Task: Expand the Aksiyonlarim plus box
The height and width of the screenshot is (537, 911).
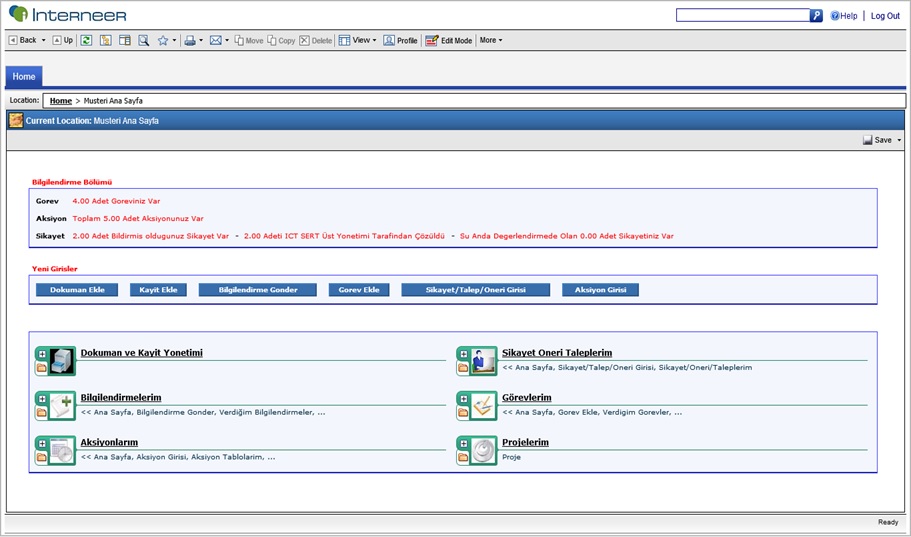Action: point(41,444)
